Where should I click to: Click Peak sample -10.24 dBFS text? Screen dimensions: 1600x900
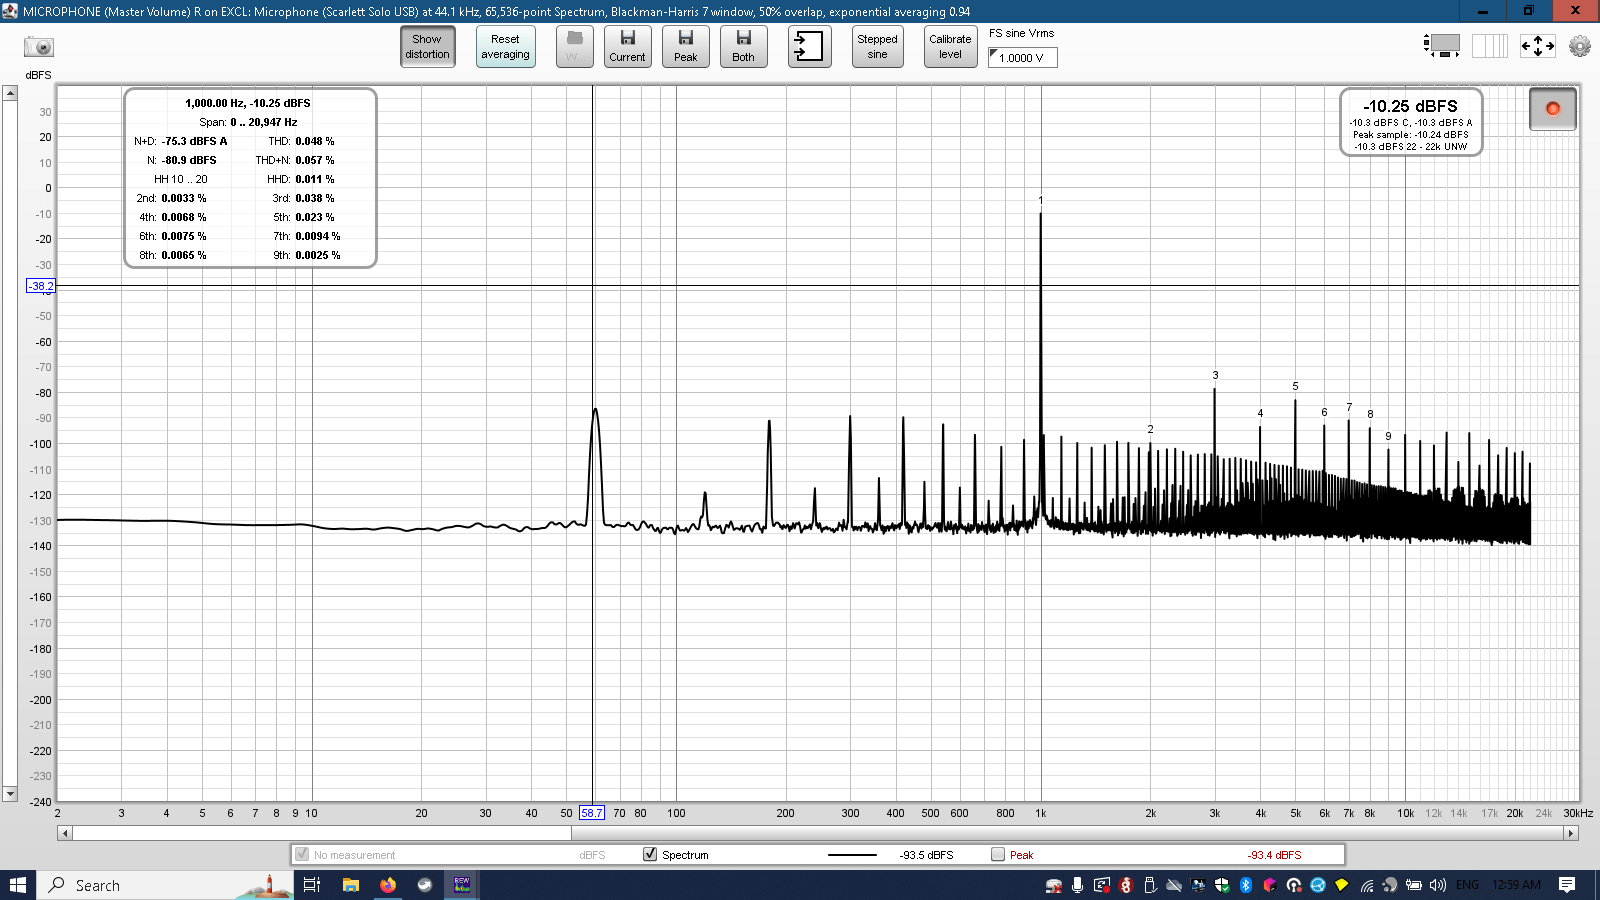tap(1410, 135)
